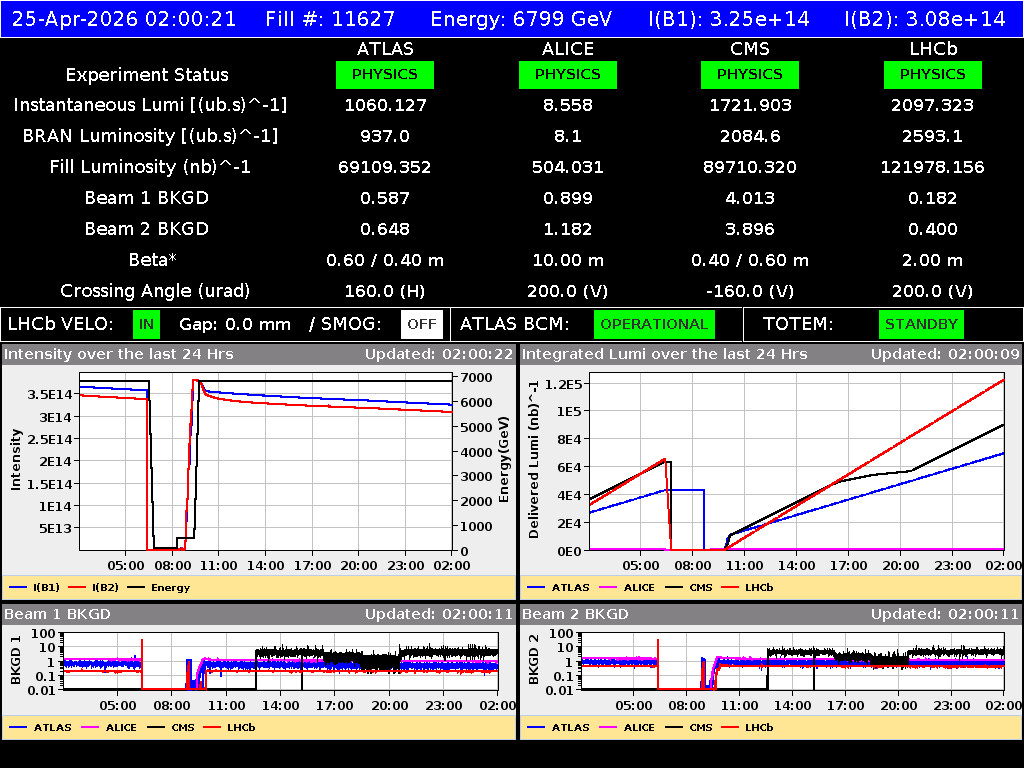Click LHCb instantaneous lumi 2097.323
The width and height of the screenshot is (1024, 768).
pos(933,105)
